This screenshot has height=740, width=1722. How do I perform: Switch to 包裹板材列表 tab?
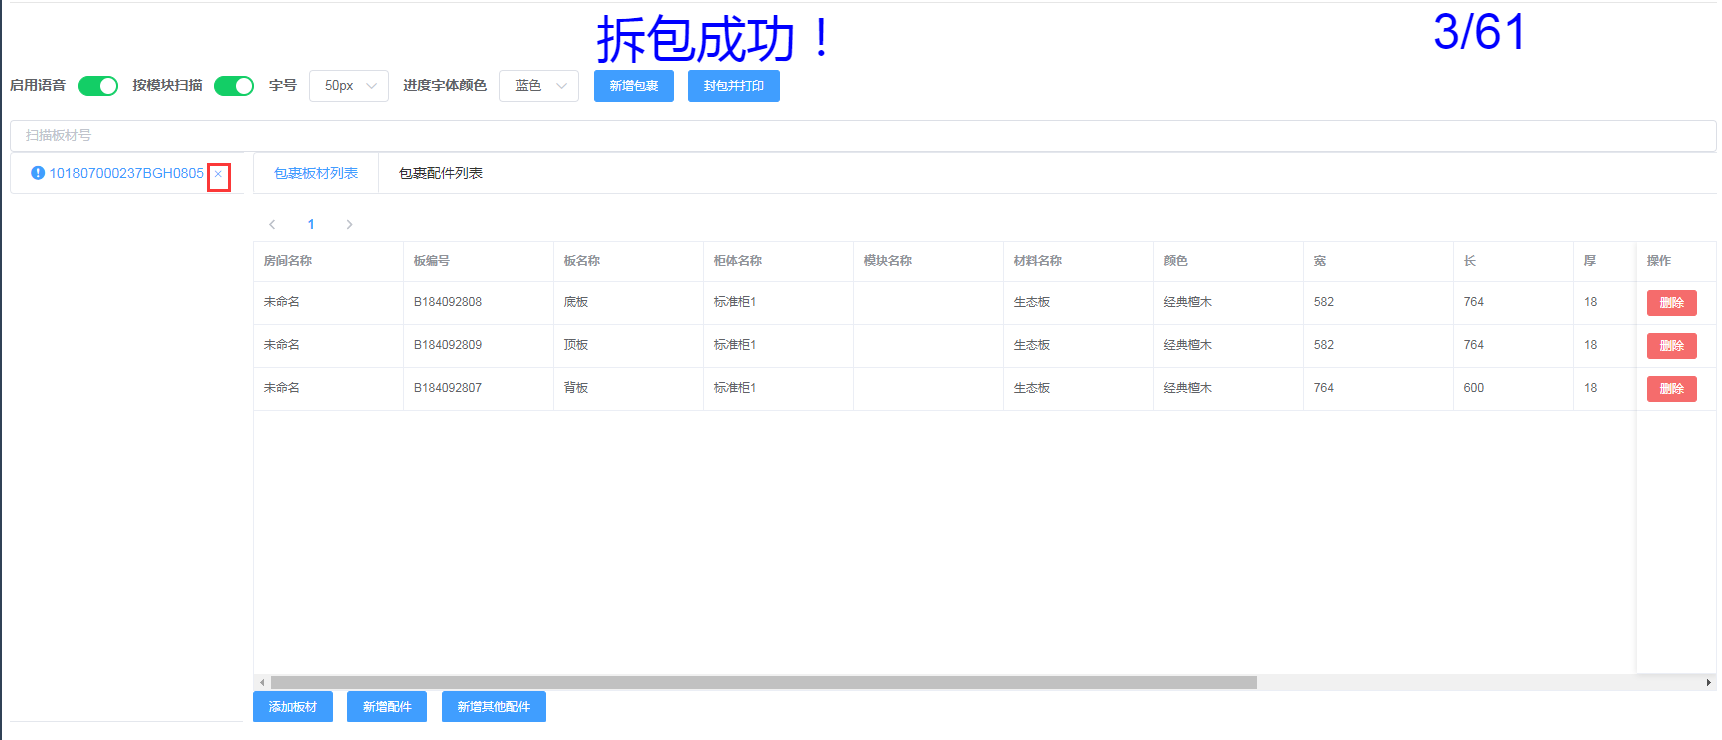(316, 173)
